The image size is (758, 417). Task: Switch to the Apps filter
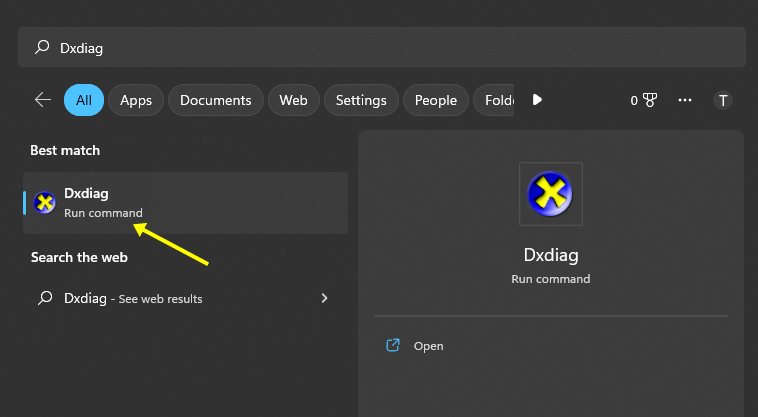(x=136, y=100)
